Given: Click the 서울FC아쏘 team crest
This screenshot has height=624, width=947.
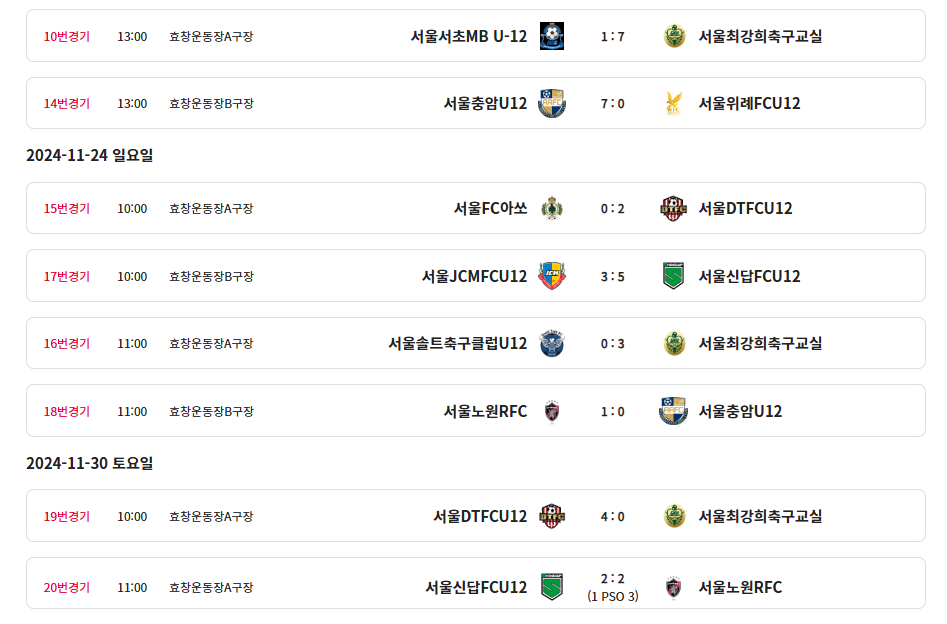Looking at the screenshot, I should point(551,208).
